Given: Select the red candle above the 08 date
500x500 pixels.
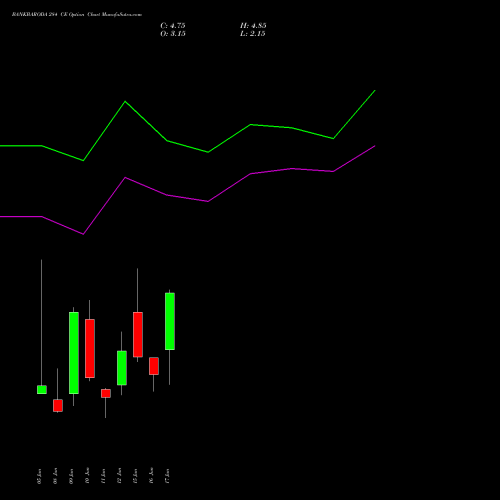Looking at the screenshot, I should pos(58,405).
